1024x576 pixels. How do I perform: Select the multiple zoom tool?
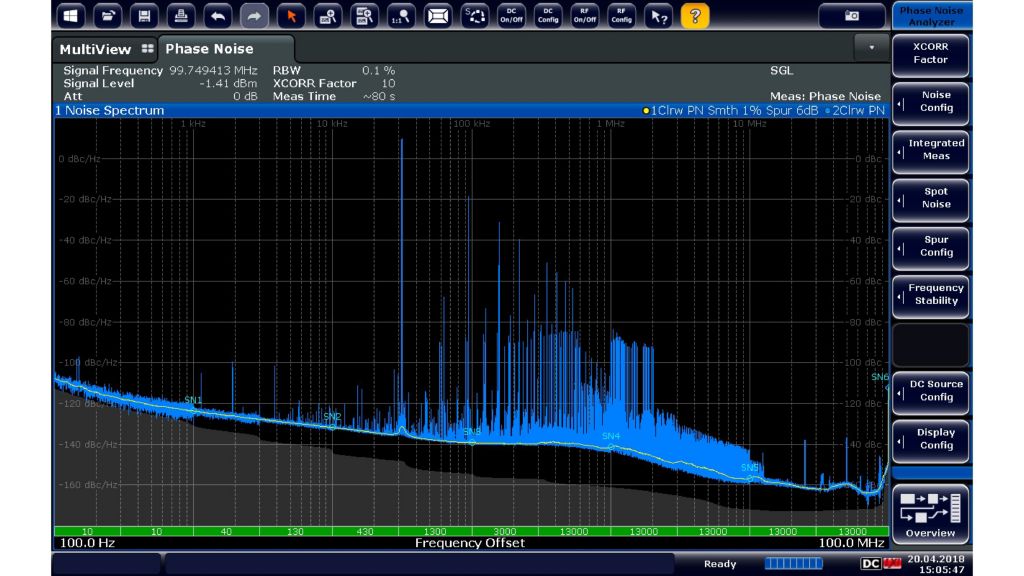pos(364,16)
